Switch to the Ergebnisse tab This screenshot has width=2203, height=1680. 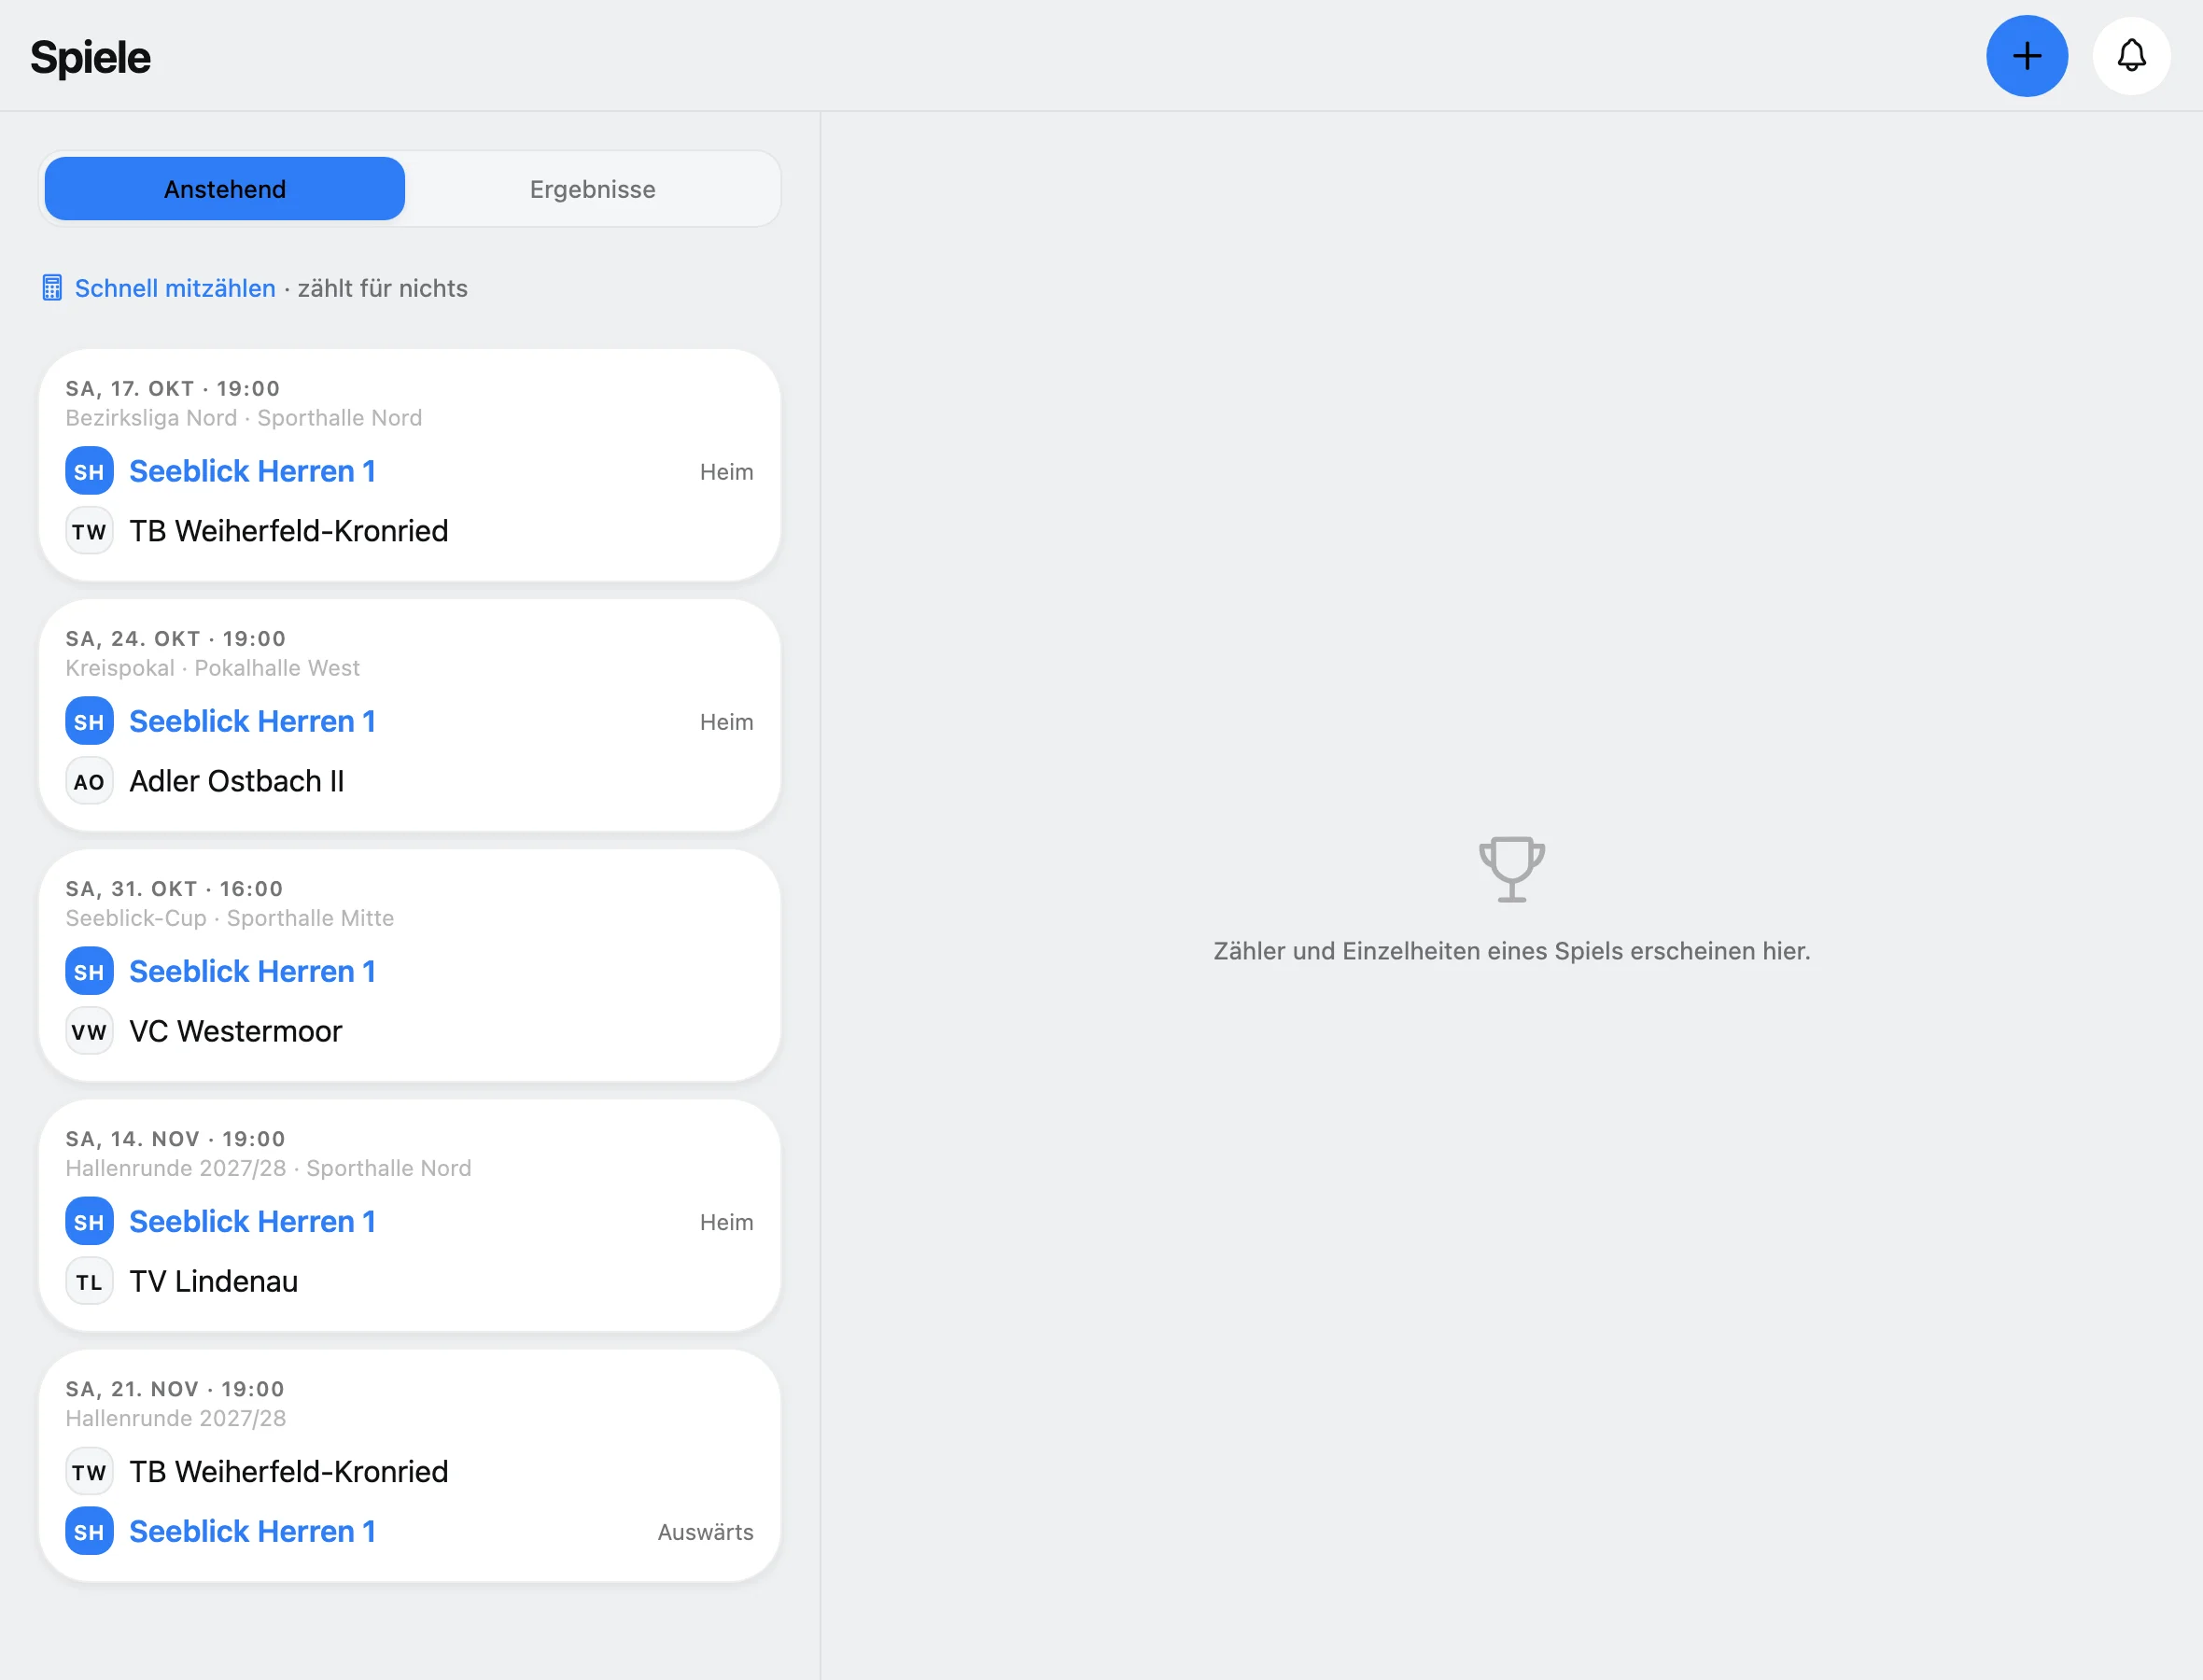[x=592, y=189]
